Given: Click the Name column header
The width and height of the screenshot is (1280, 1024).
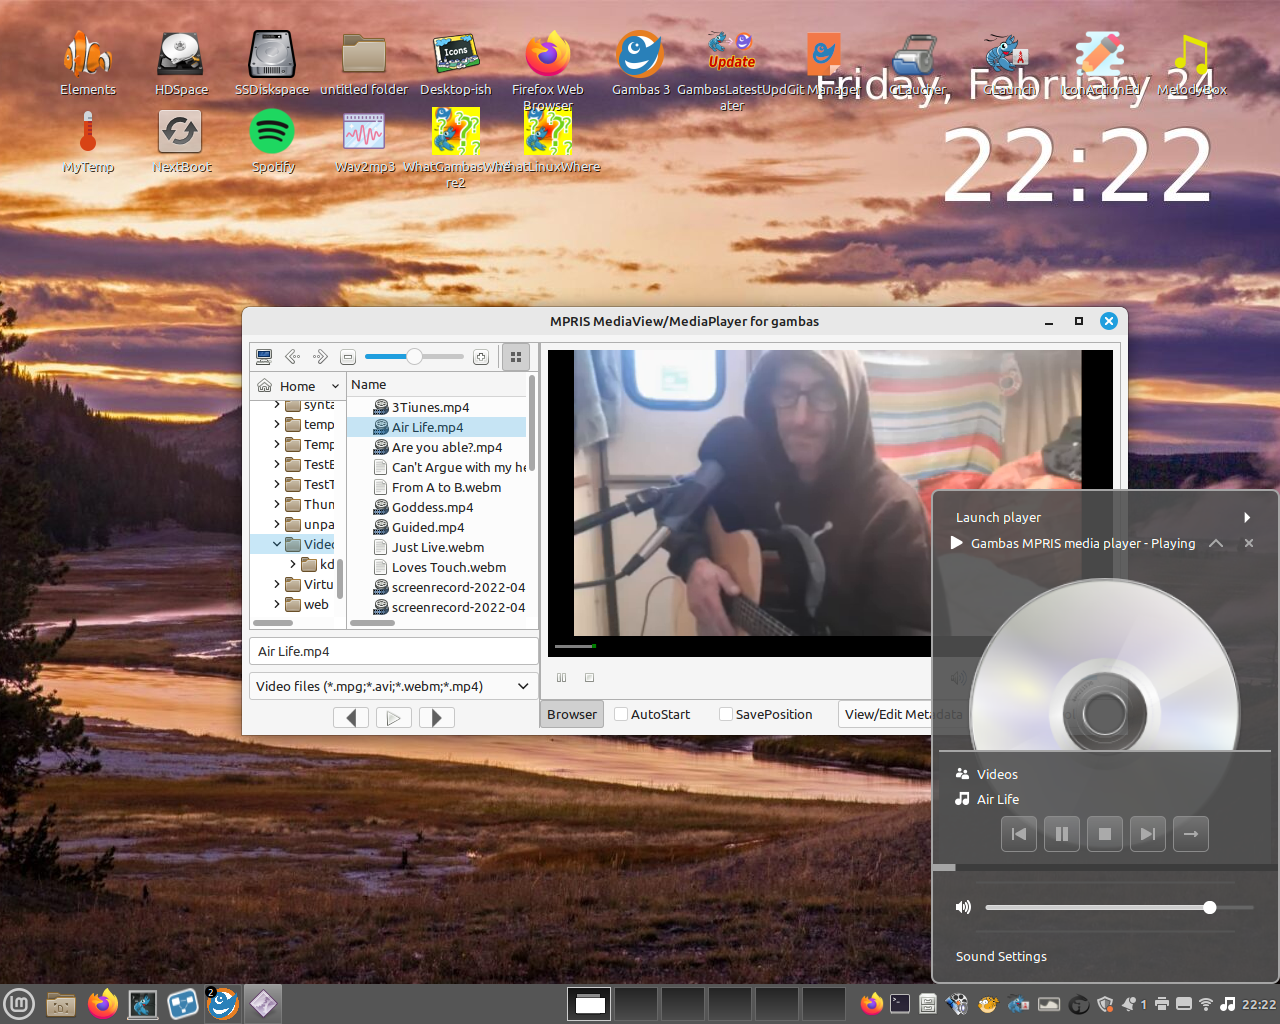Looking at the screenshot, I should click(437, 384).
